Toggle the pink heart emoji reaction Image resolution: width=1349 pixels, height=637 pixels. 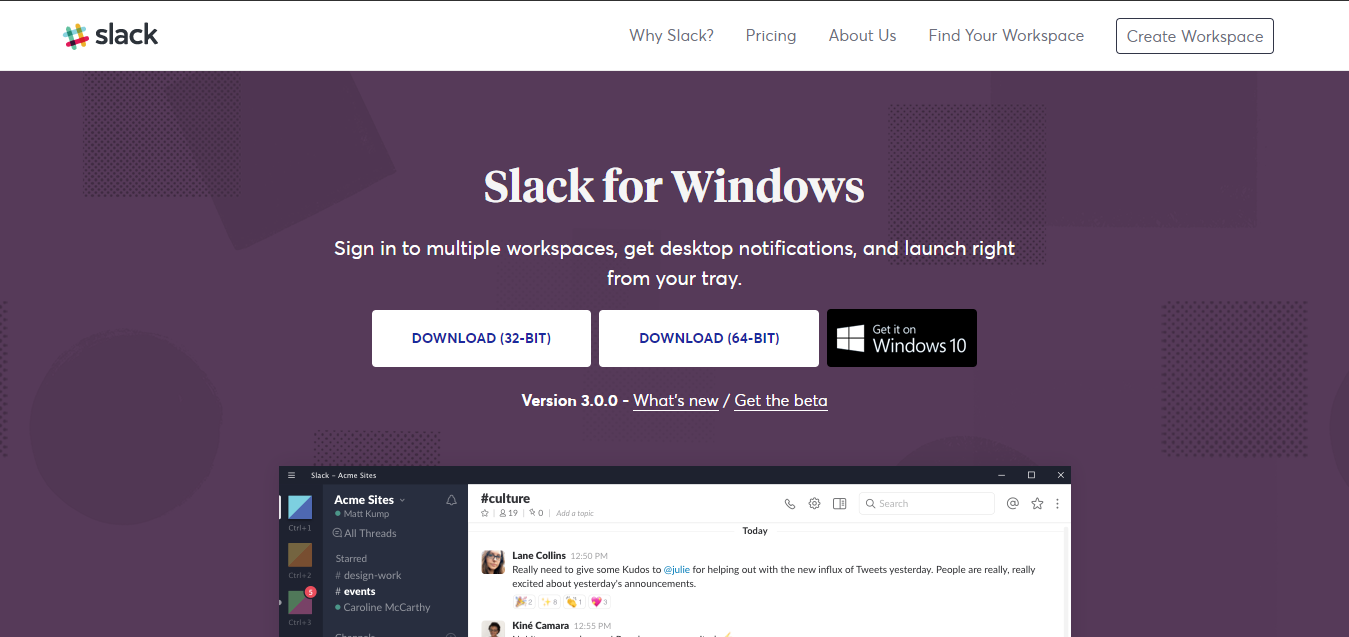click(599, 602)
